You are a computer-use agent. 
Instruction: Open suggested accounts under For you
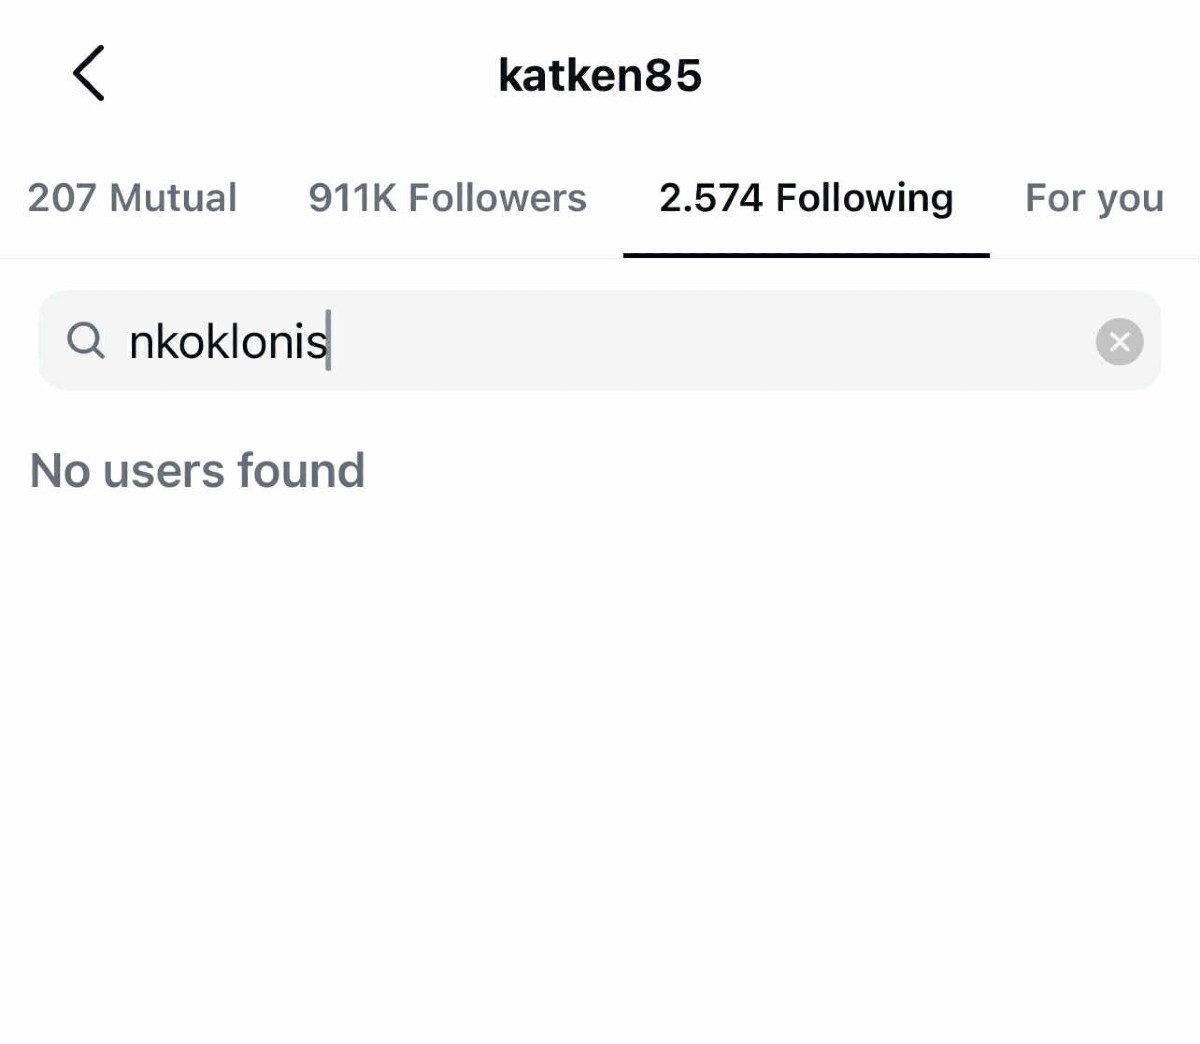tap(1094, 198)
